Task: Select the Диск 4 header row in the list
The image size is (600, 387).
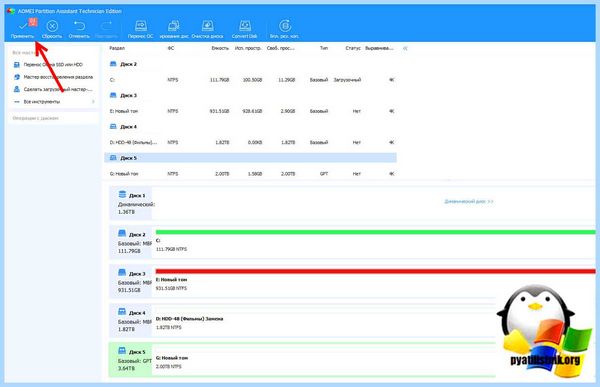Action: (x=250, y=127)
